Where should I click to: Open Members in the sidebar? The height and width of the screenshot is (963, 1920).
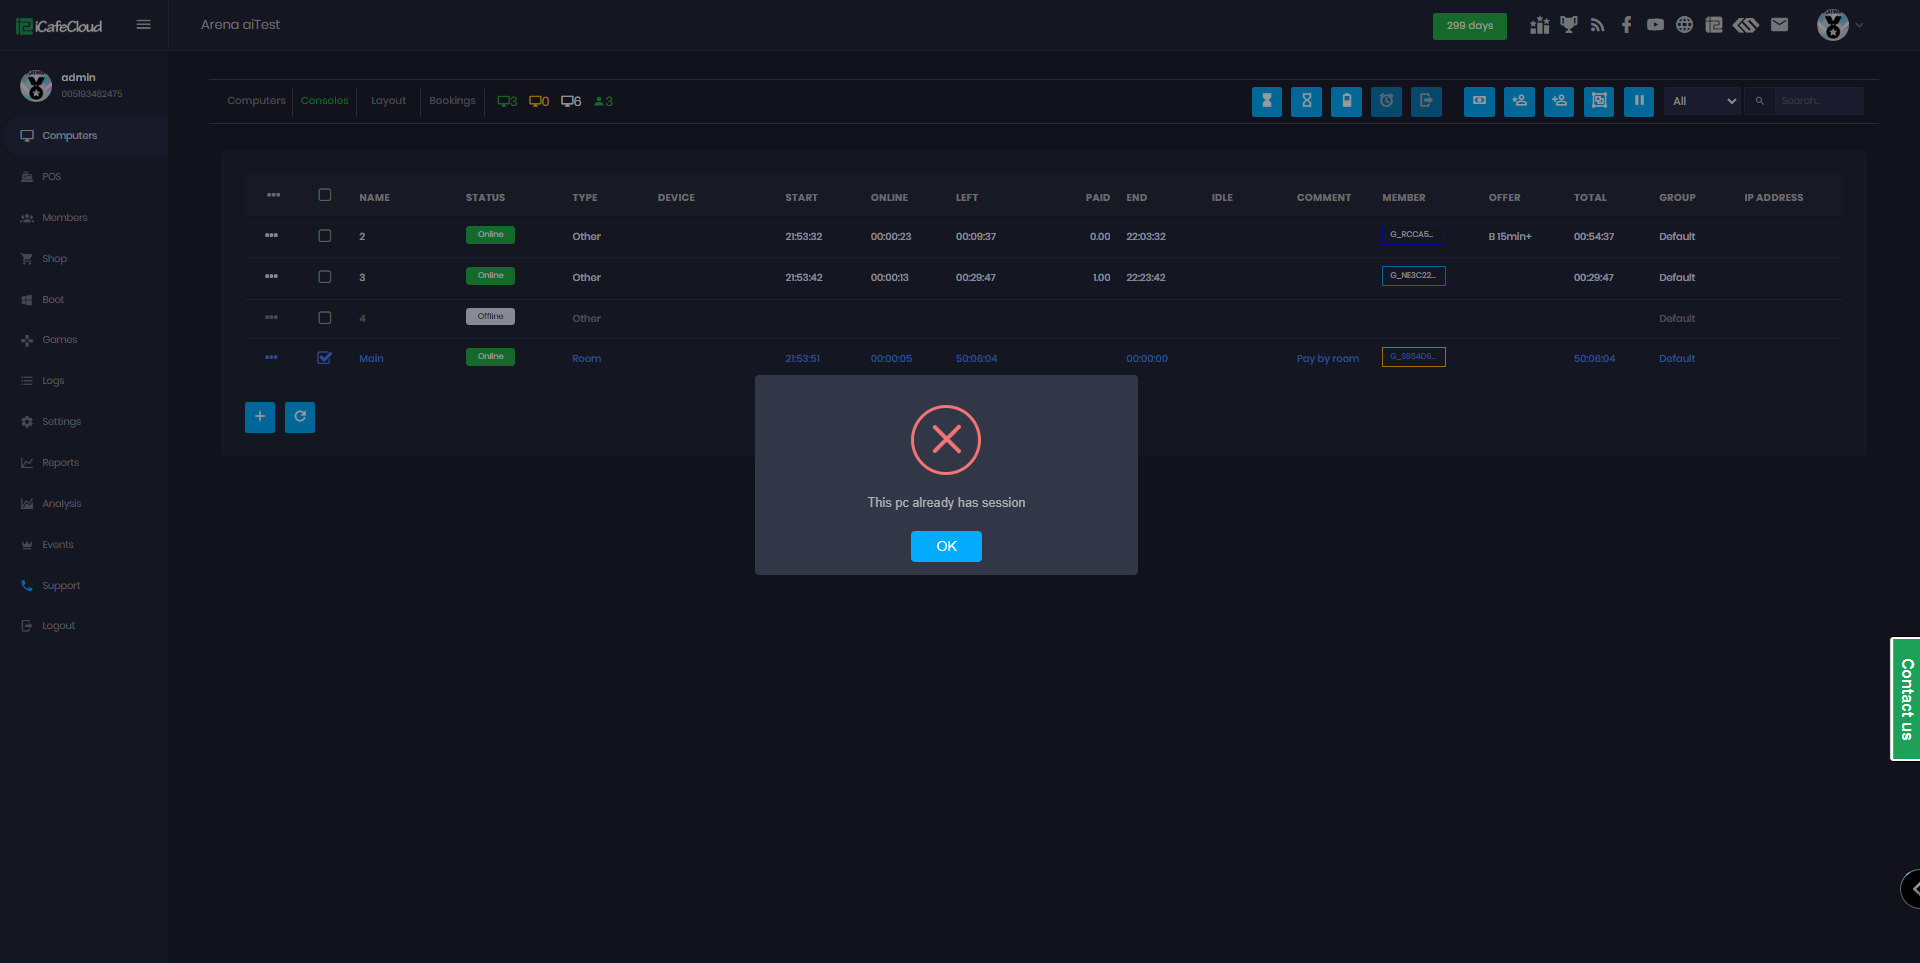64,218
